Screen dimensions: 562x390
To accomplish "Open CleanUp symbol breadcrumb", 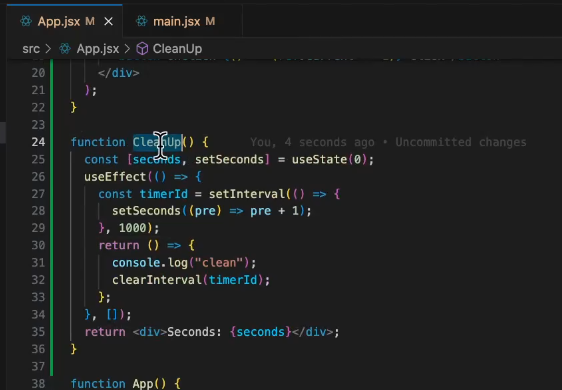I will (x=177, y=49).
